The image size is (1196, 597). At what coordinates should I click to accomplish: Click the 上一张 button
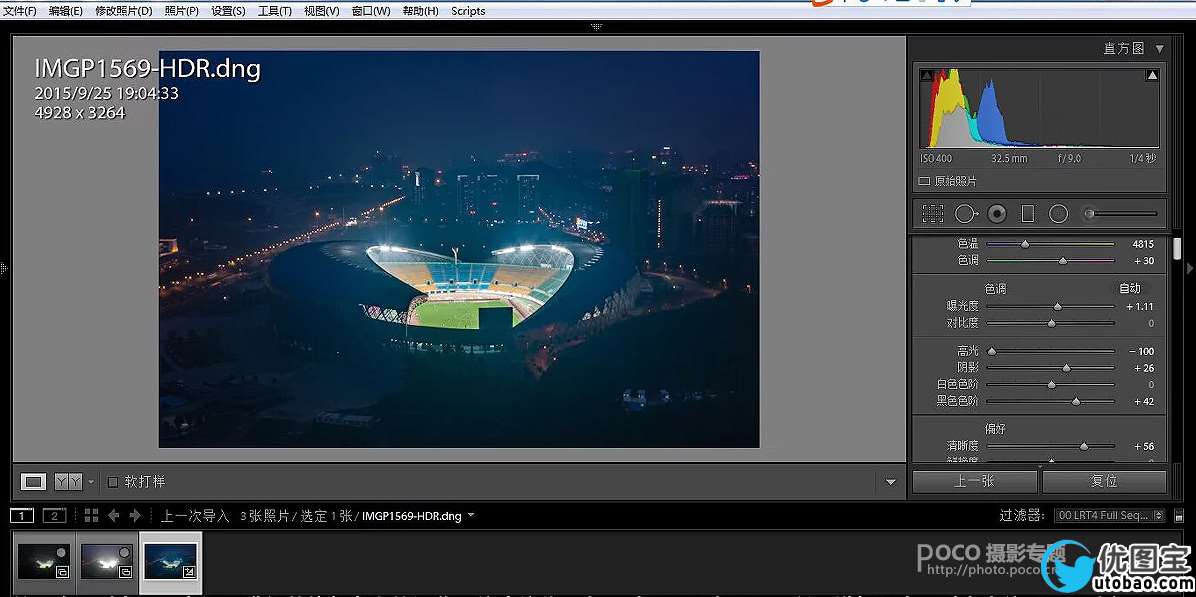pos(974,481)
